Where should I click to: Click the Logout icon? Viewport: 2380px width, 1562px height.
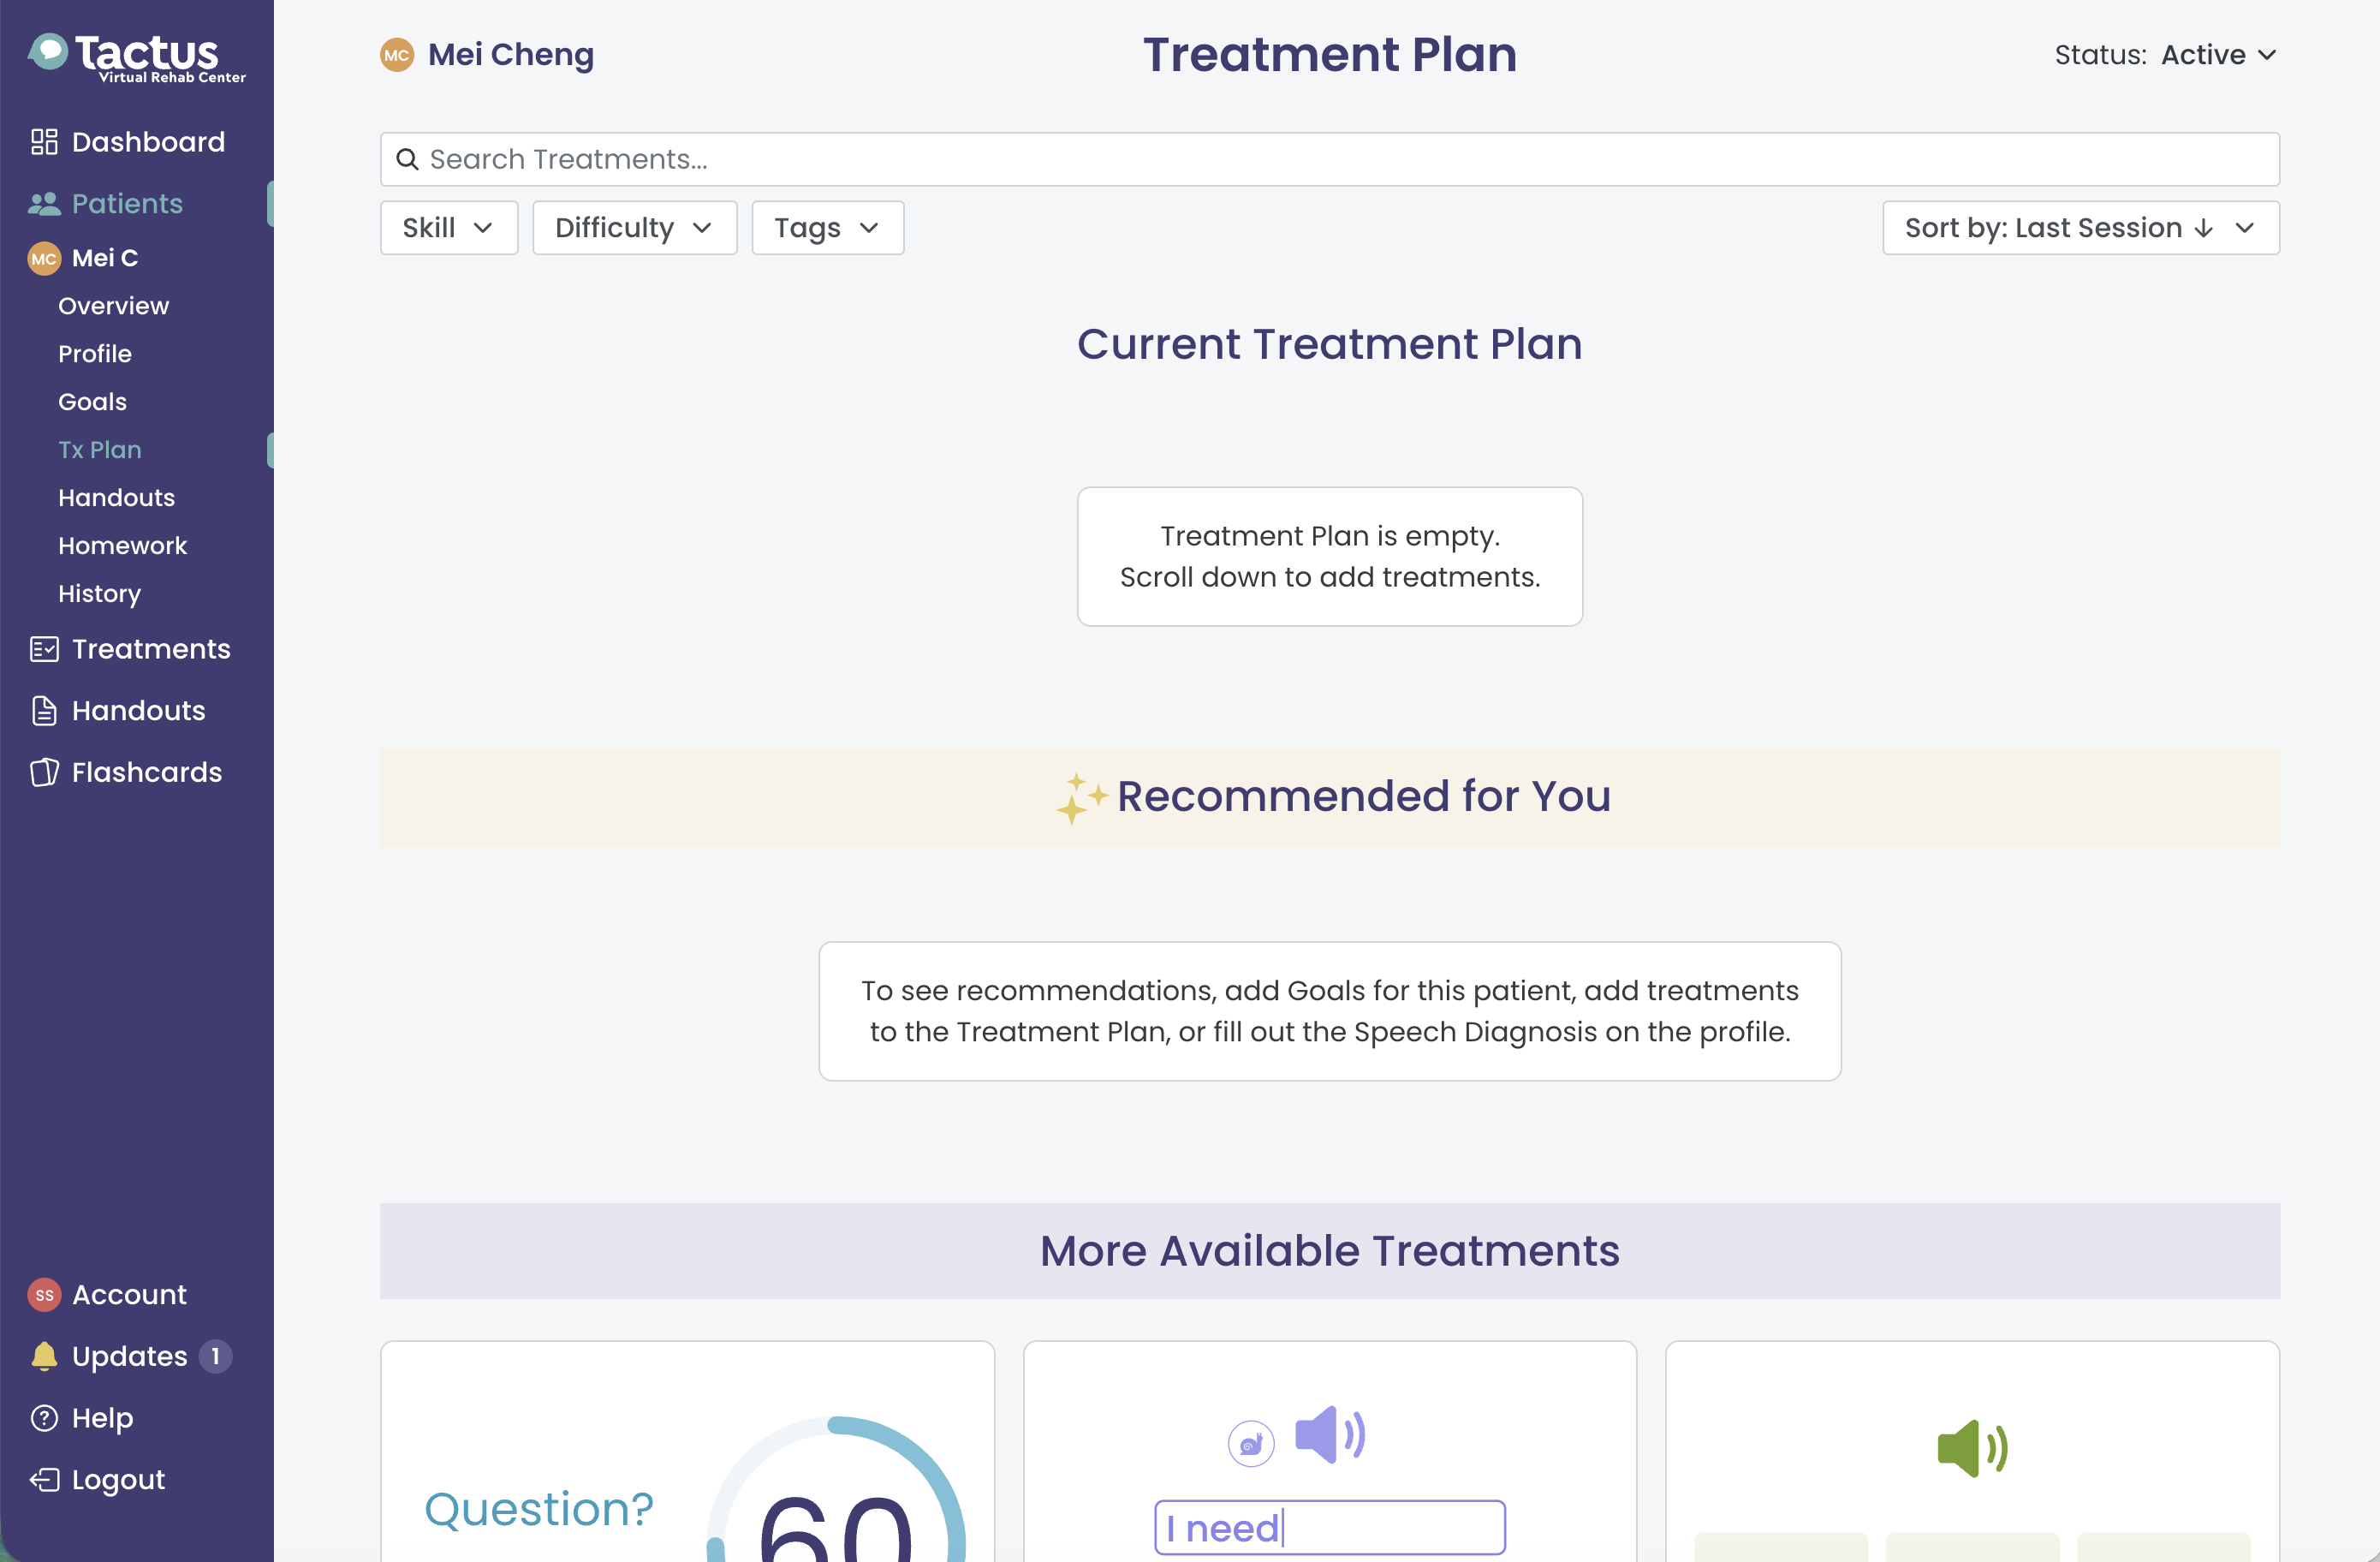[x=44, y=1480]
